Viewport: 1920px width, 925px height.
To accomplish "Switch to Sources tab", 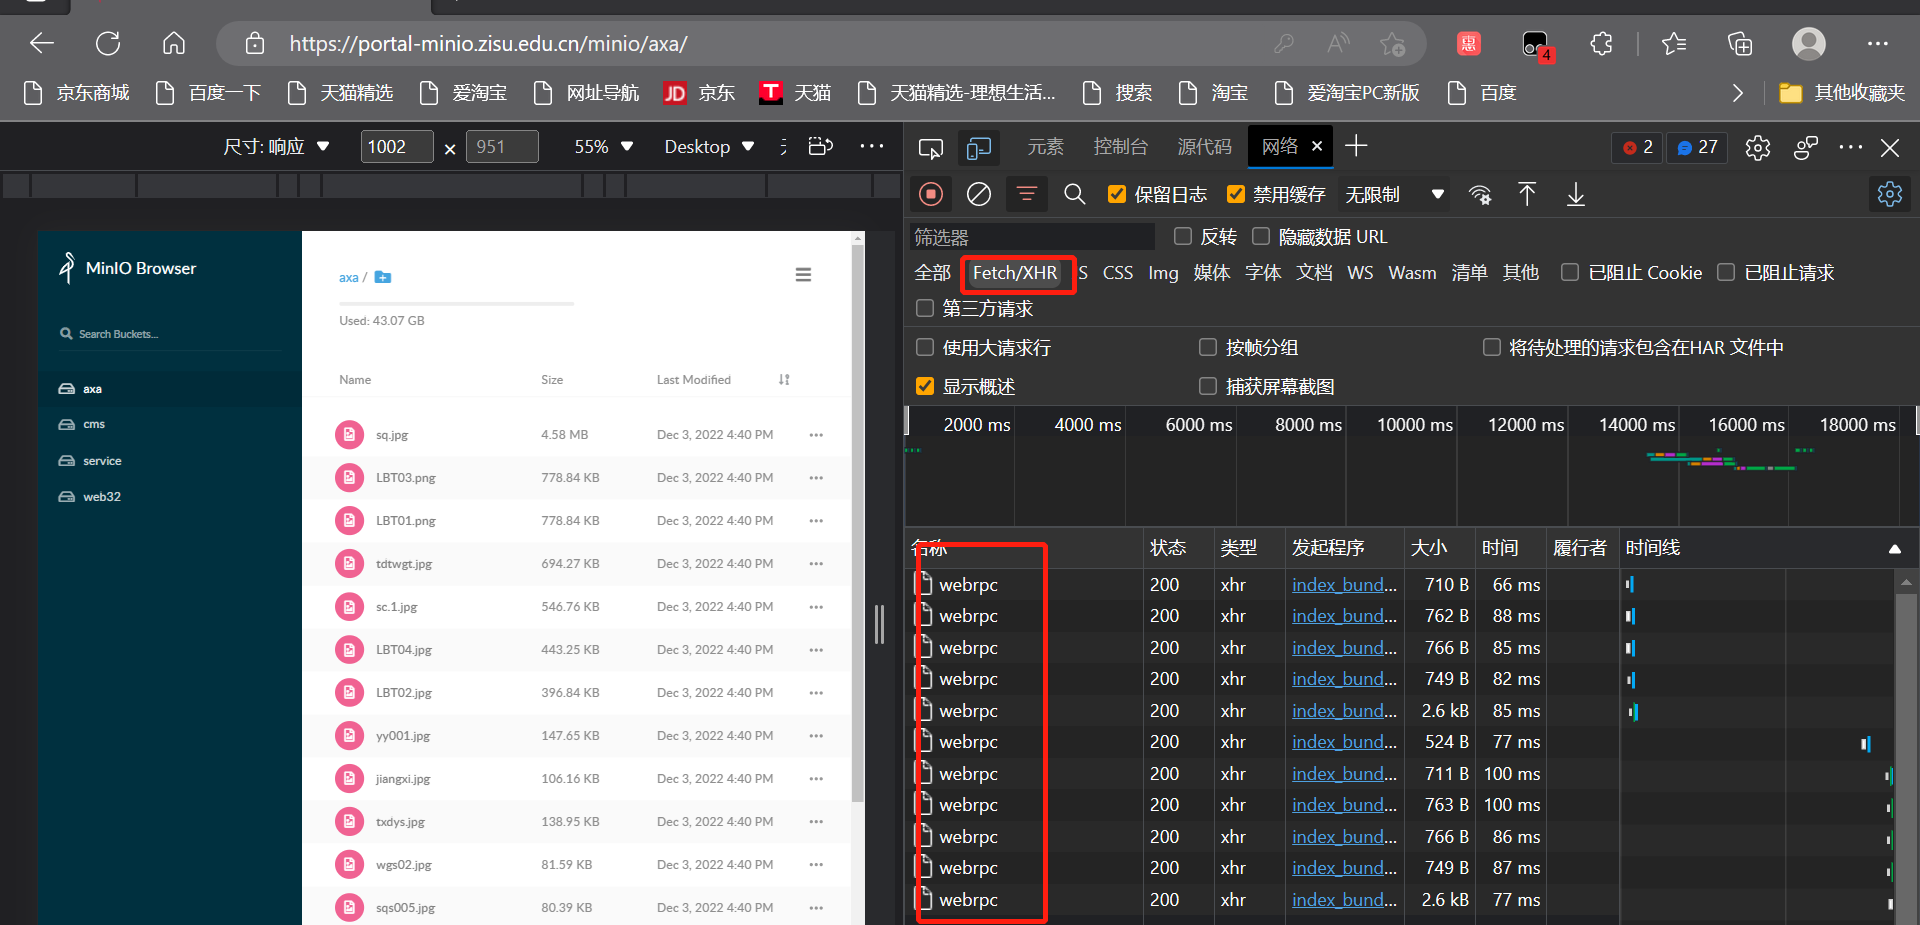I will coord(1204,147).
